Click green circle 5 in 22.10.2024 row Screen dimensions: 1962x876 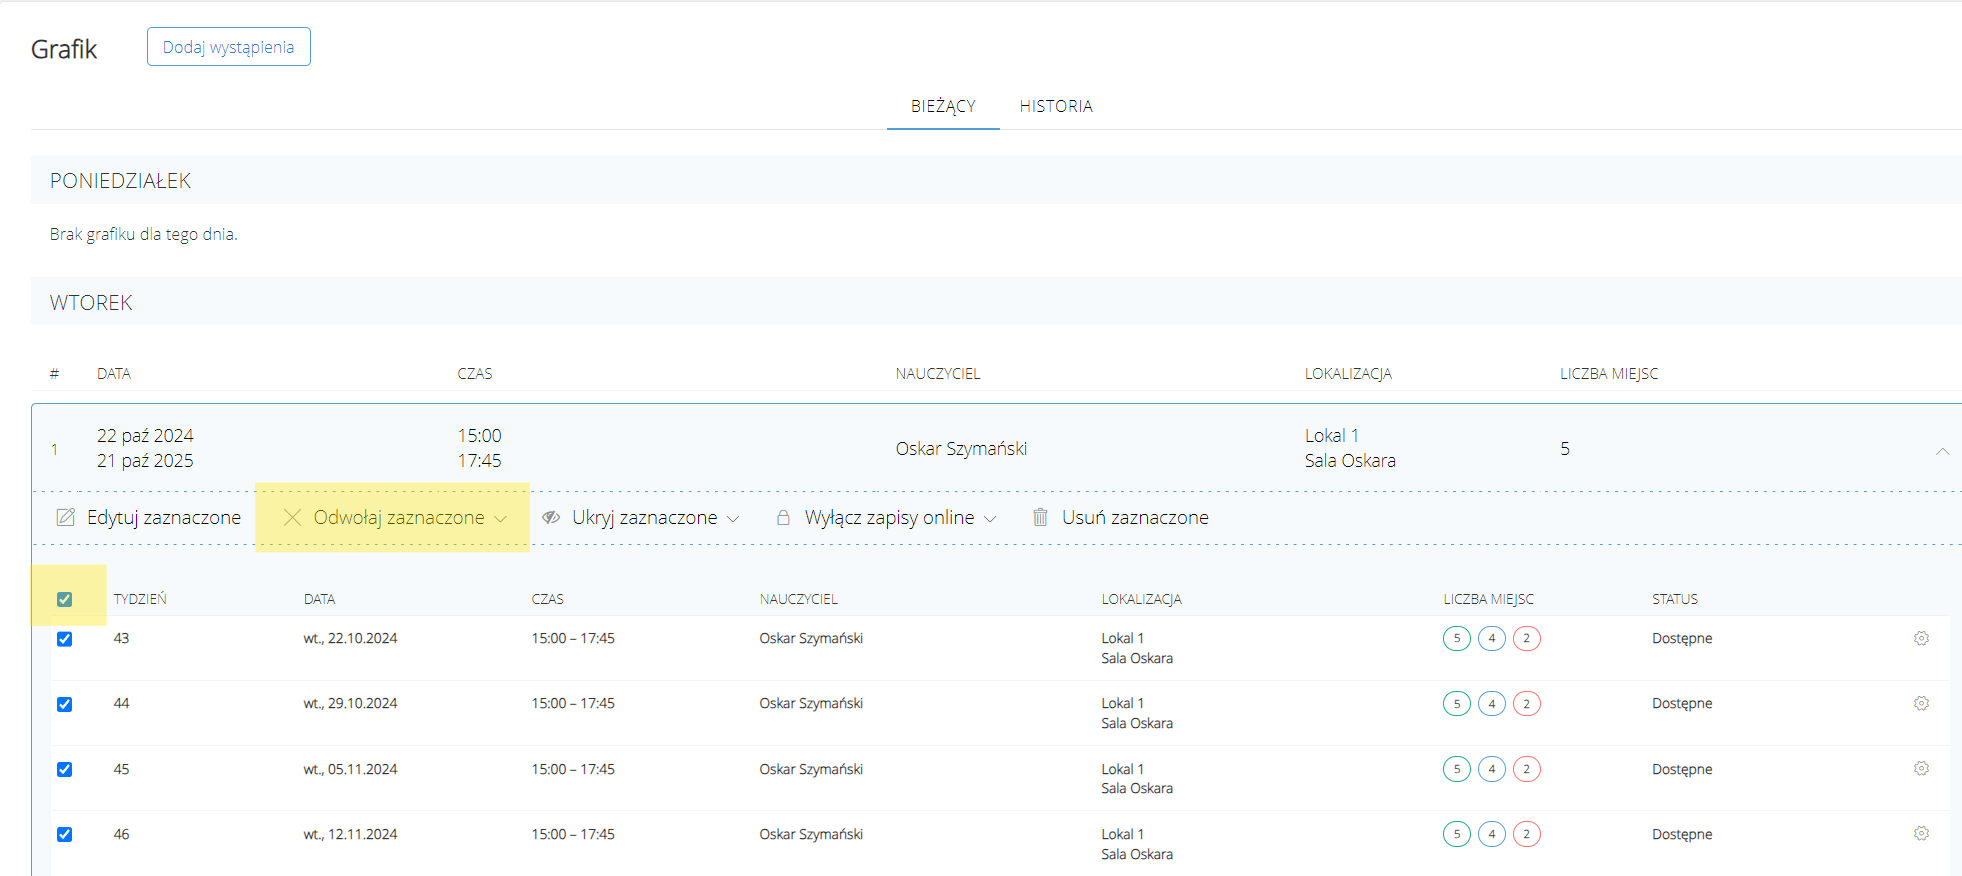tap(1457, 638)
